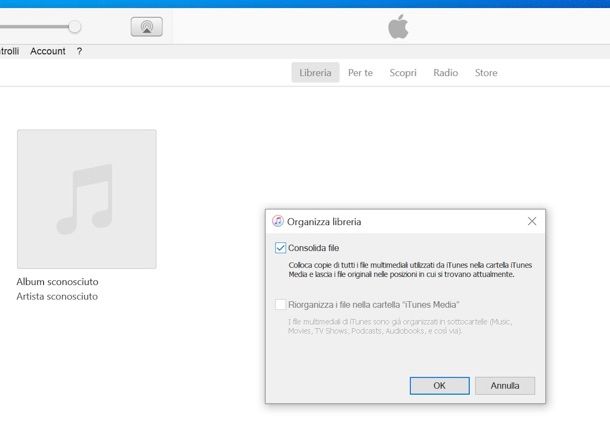610x424 pixels.
Task: Confirm with the OK button
Action: 440,385
